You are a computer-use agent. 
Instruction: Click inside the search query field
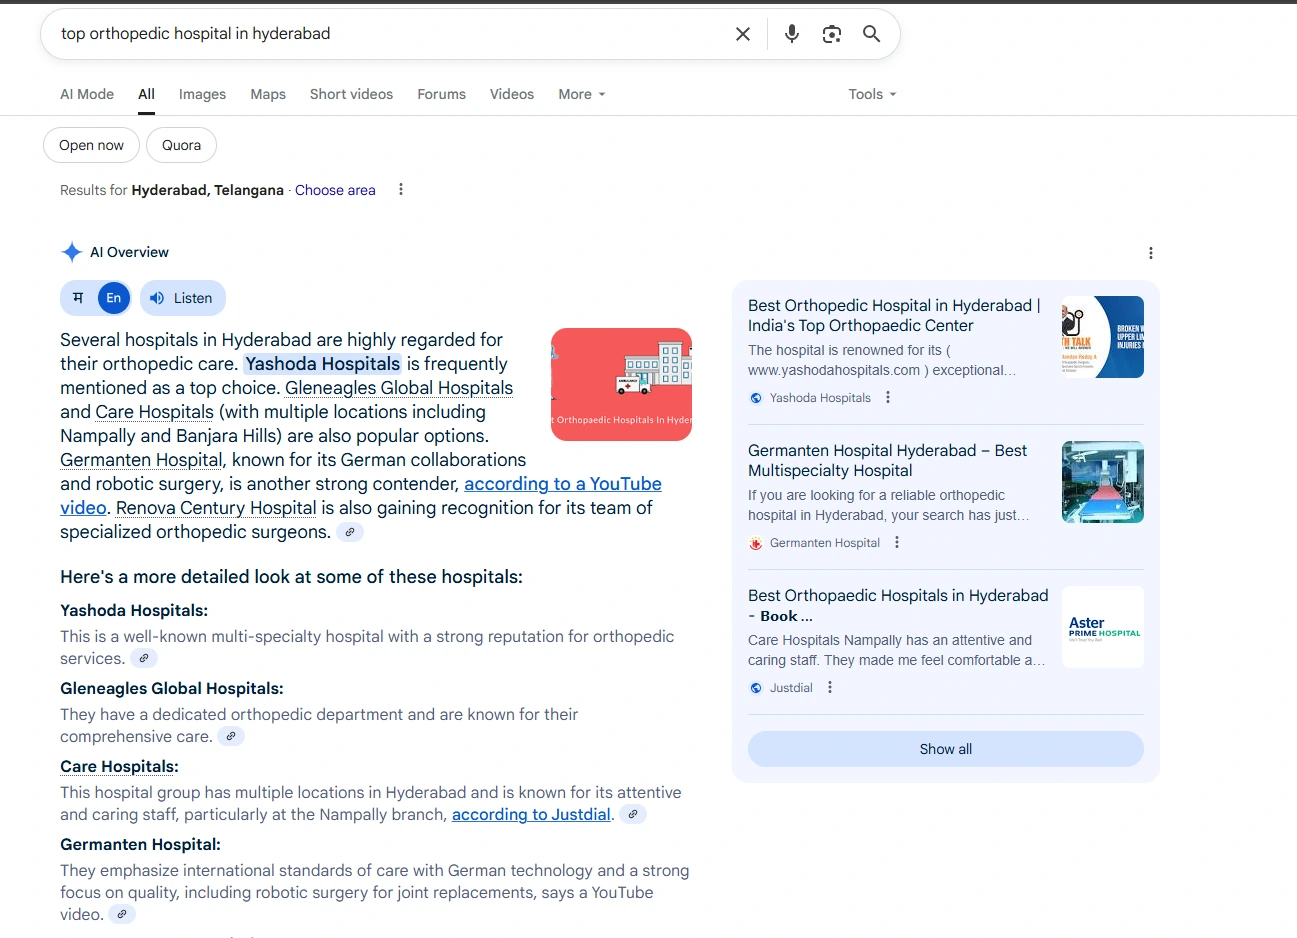point(390,34)
